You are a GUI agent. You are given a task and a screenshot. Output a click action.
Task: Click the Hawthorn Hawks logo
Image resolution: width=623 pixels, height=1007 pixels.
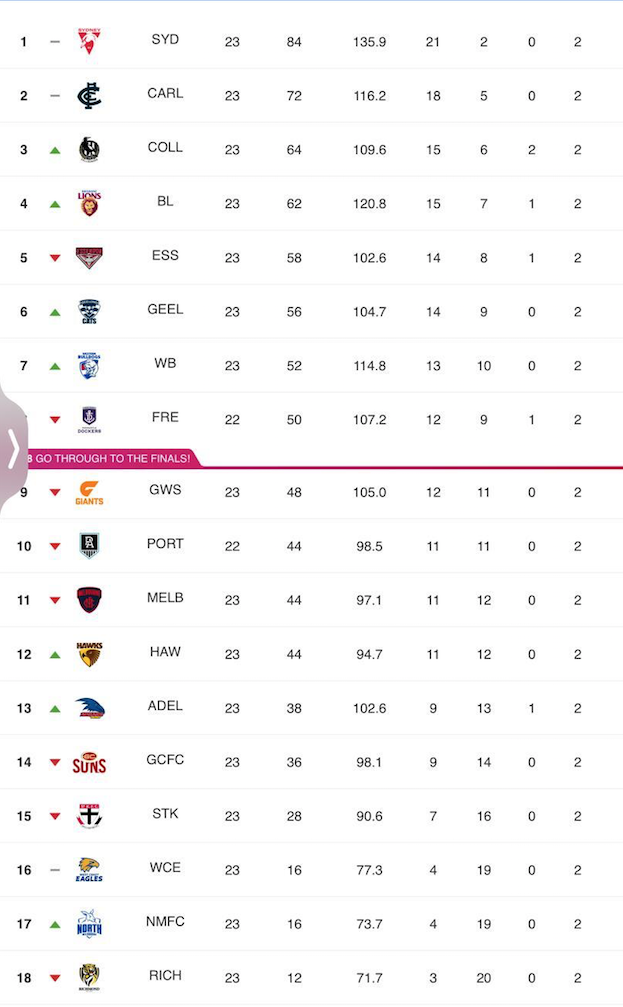coord(88,653)
